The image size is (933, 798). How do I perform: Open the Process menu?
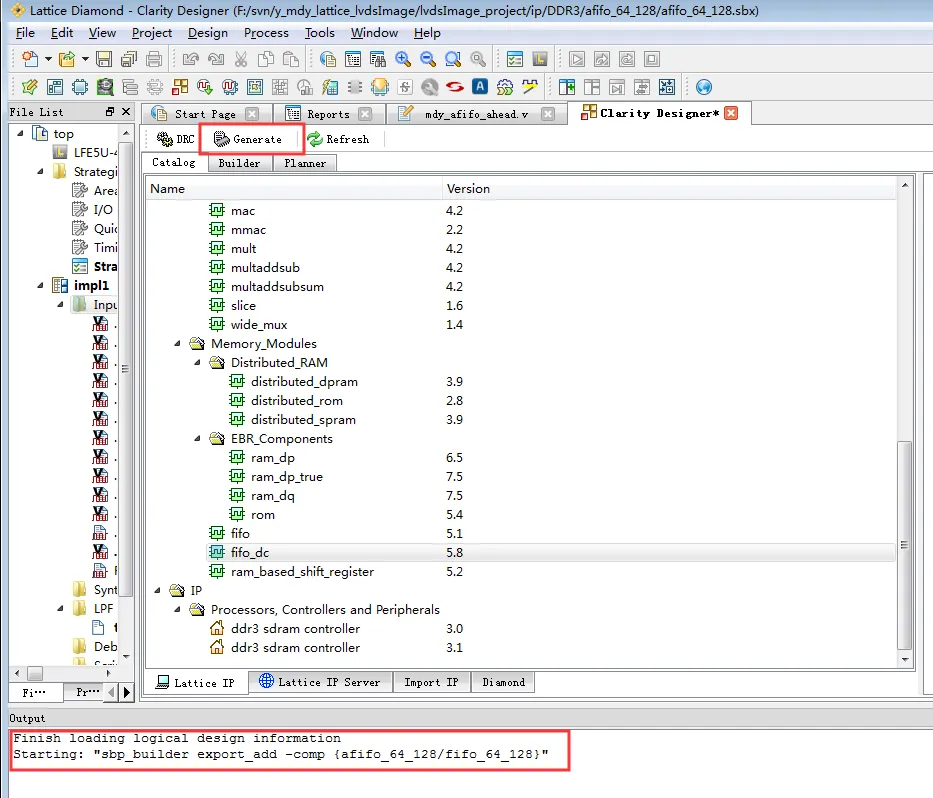266,33
